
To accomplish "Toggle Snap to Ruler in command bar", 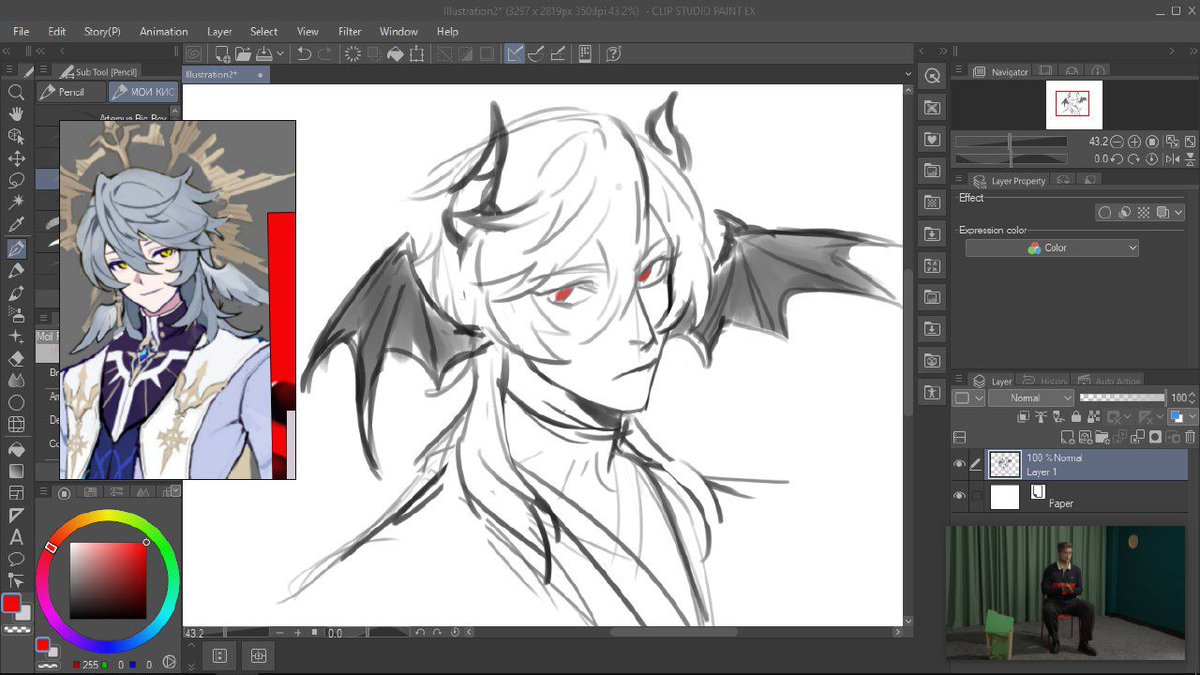I will coord(514,54).
